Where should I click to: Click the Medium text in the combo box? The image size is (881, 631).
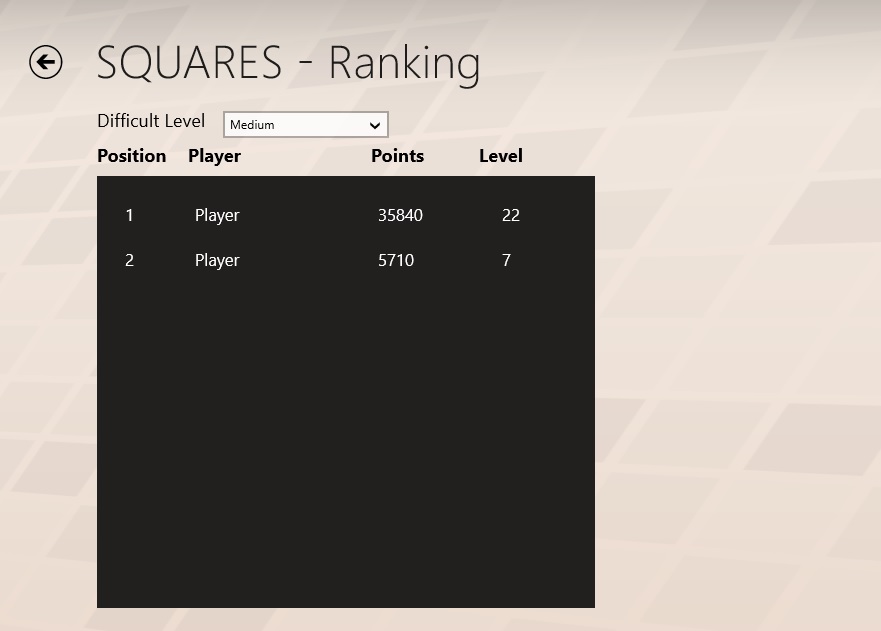pos(252,125)
